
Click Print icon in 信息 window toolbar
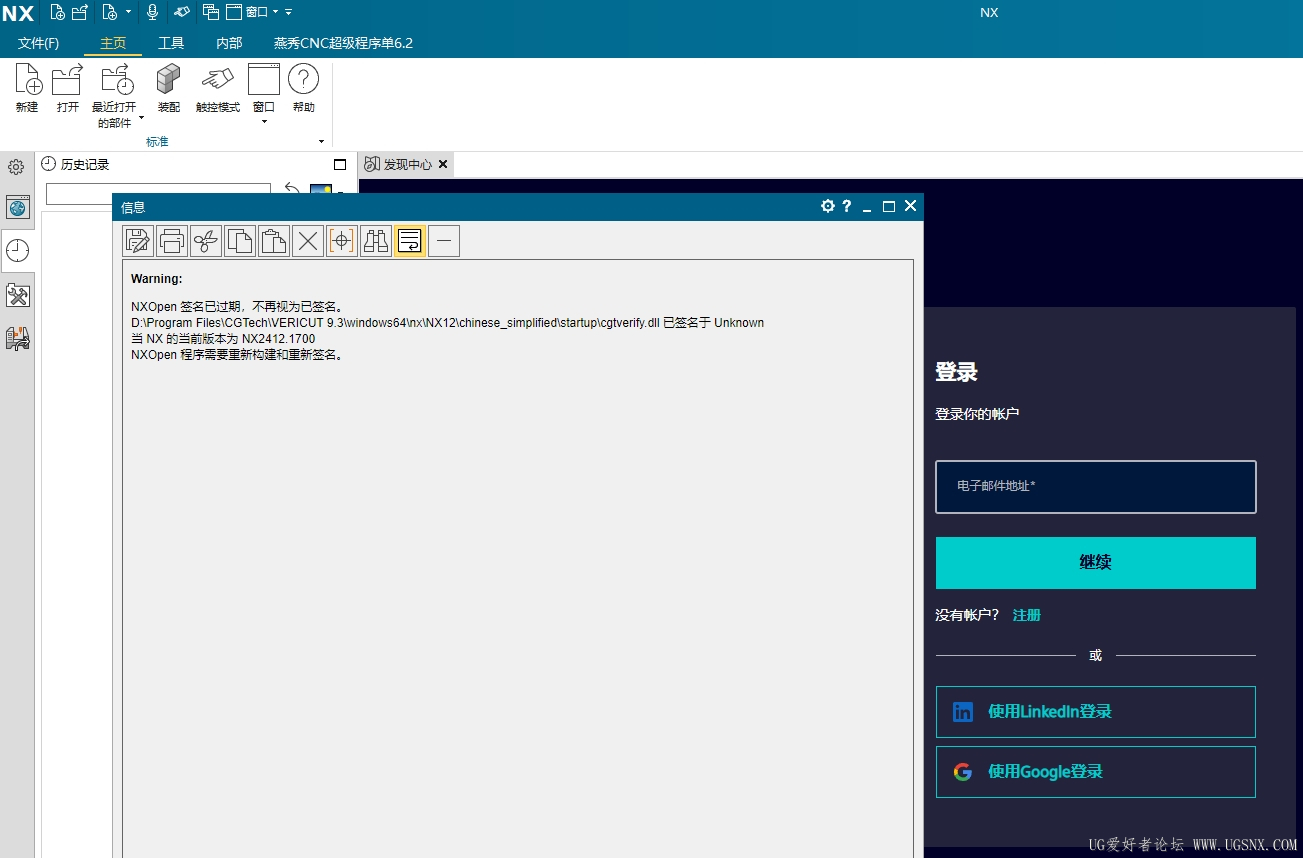click(172, 241)
